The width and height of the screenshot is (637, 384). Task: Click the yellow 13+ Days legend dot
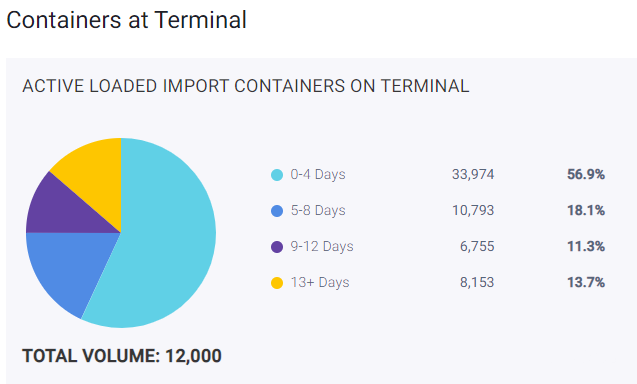click(x=277, y=283)
